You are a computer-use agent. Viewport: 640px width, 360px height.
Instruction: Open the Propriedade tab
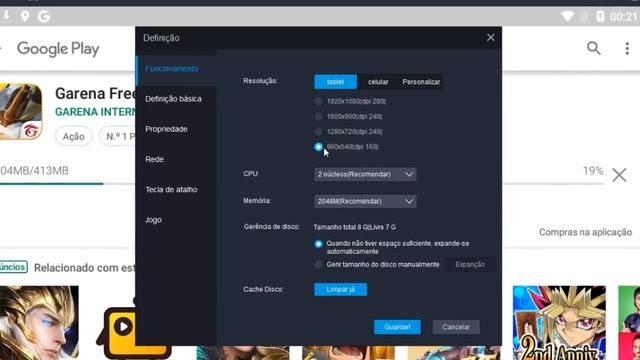tap(166, 129)
